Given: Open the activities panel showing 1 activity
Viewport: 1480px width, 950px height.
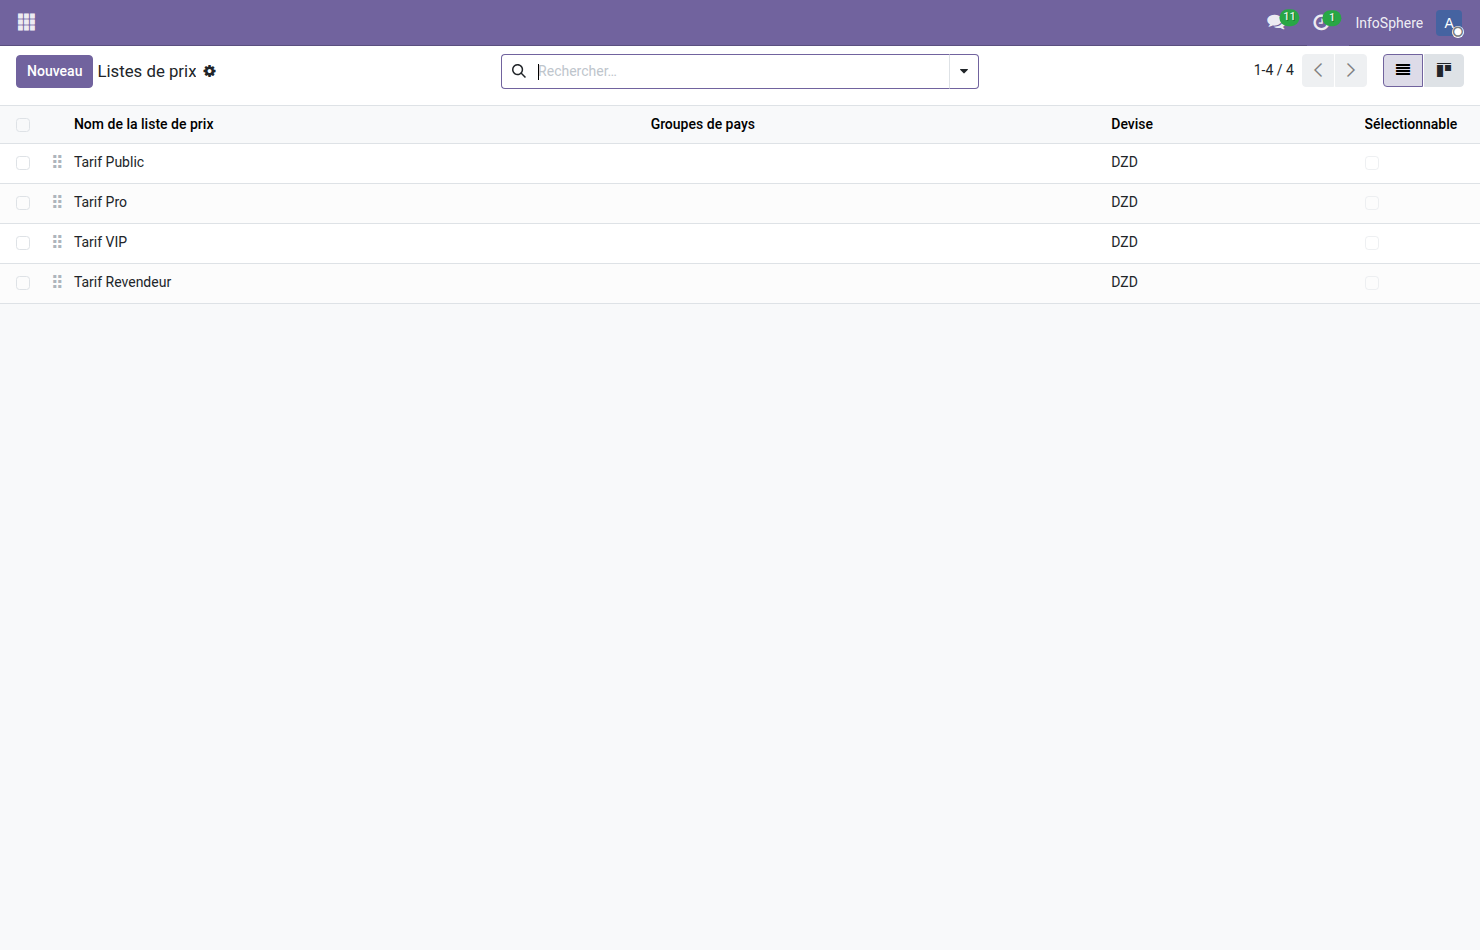Looking at the screenshot, I should [1322, 22].
